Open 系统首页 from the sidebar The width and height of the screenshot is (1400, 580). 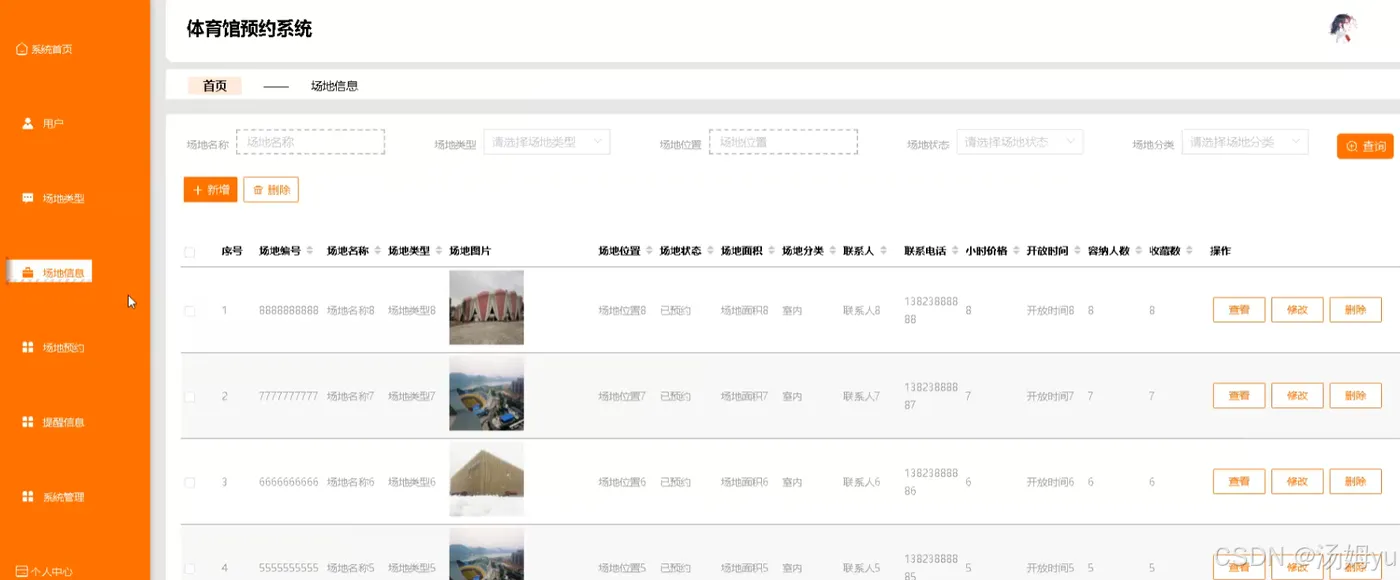tap(45, 49)
